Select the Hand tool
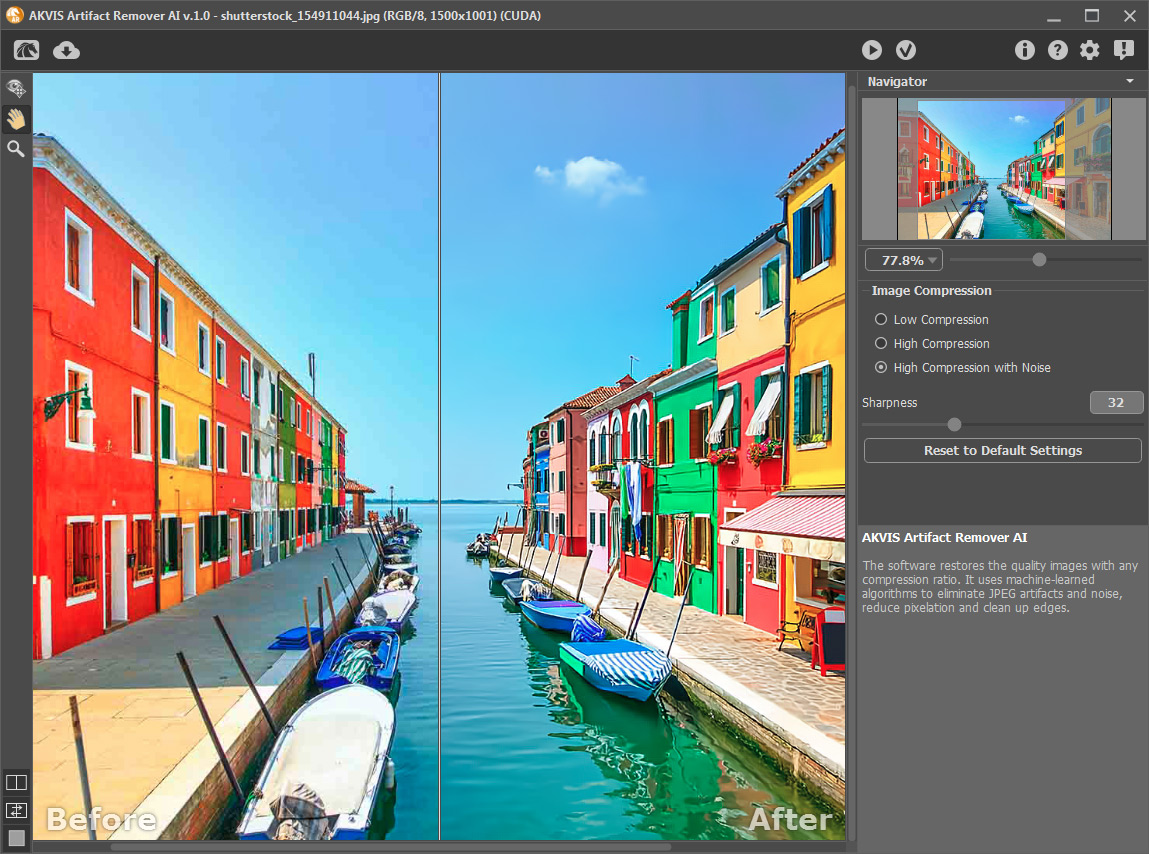The height and width of the screenshot is (854, 1149). click(16, 119)
